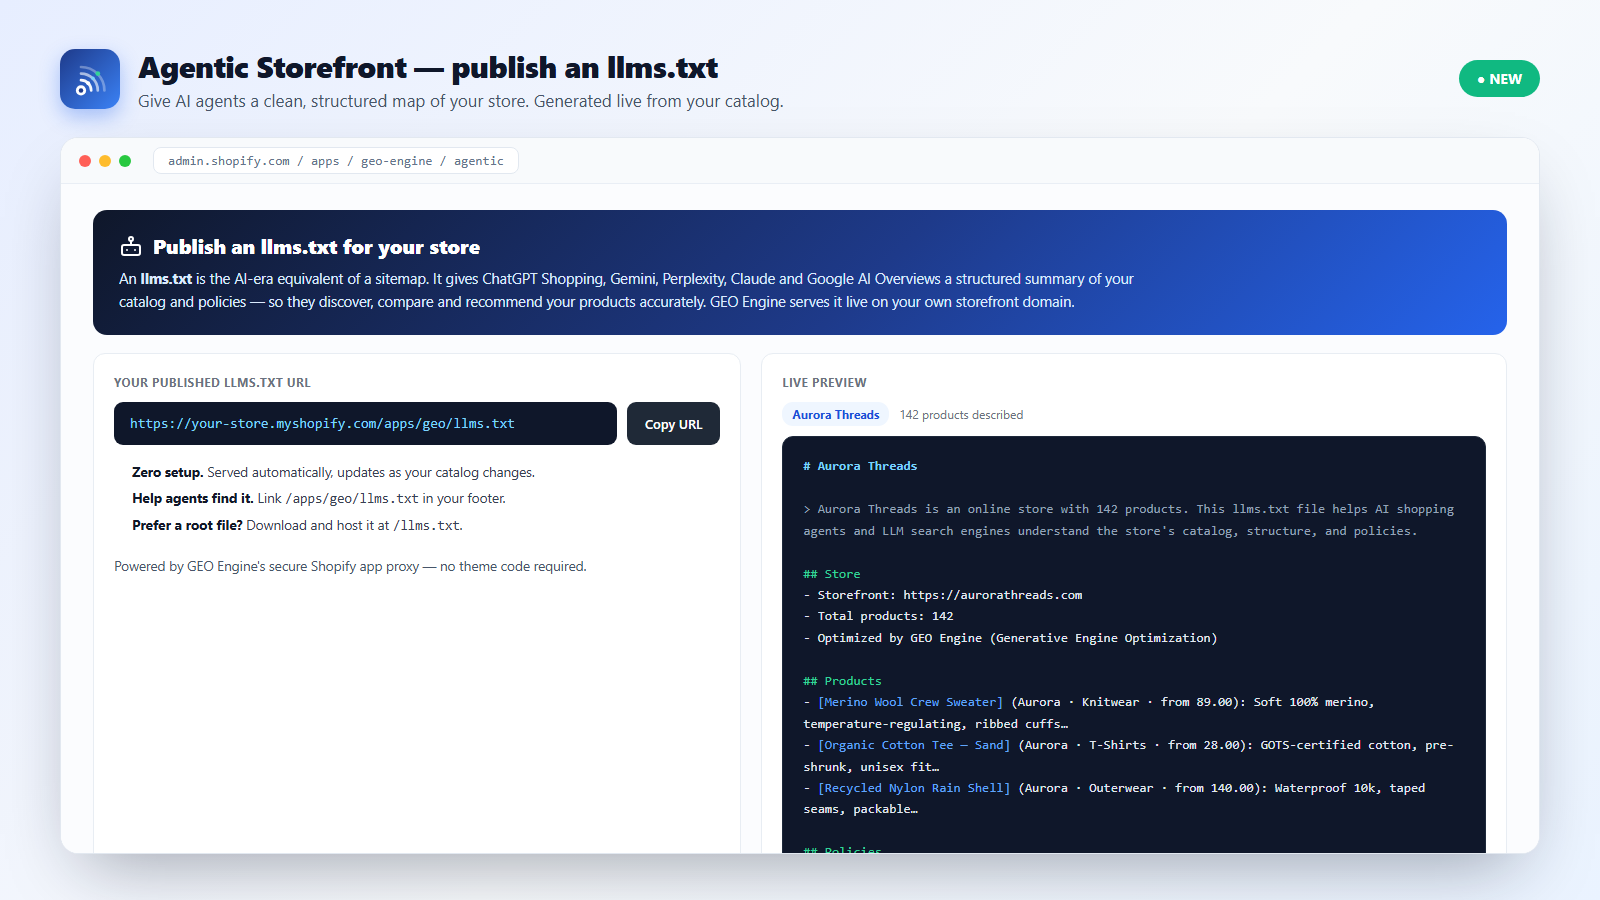The height and width of the screenshot is (900, 1600).
Task: Click the green NEW badge
Action: [x=1499, y=79]
